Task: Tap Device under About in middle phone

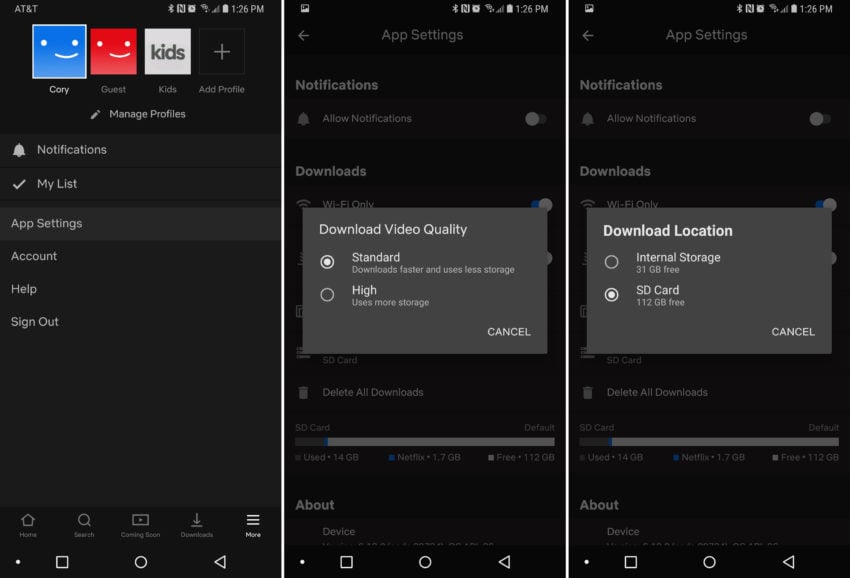Action: tap(339, 531)
